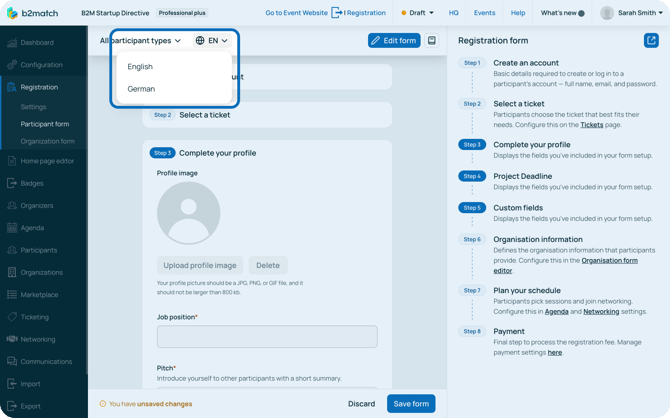Follow the Networking link in step 7
Screen dimensions: 670x418
pos(601,311)
